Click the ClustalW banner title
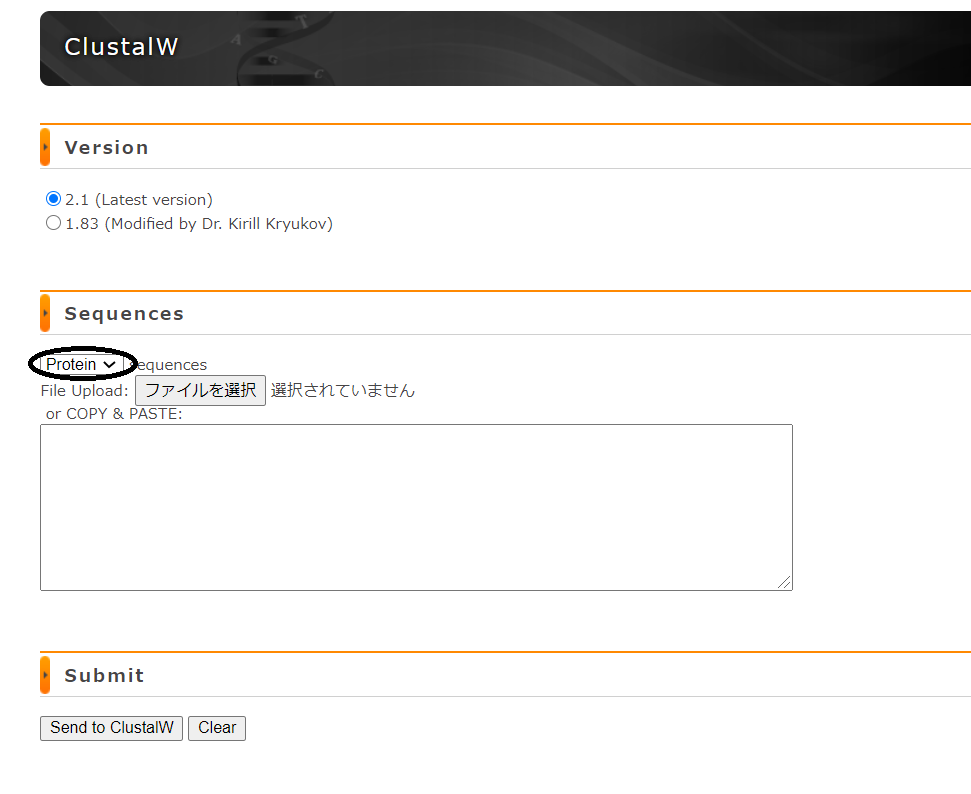The height and width of the screenshot is (794, 971). 121,47
